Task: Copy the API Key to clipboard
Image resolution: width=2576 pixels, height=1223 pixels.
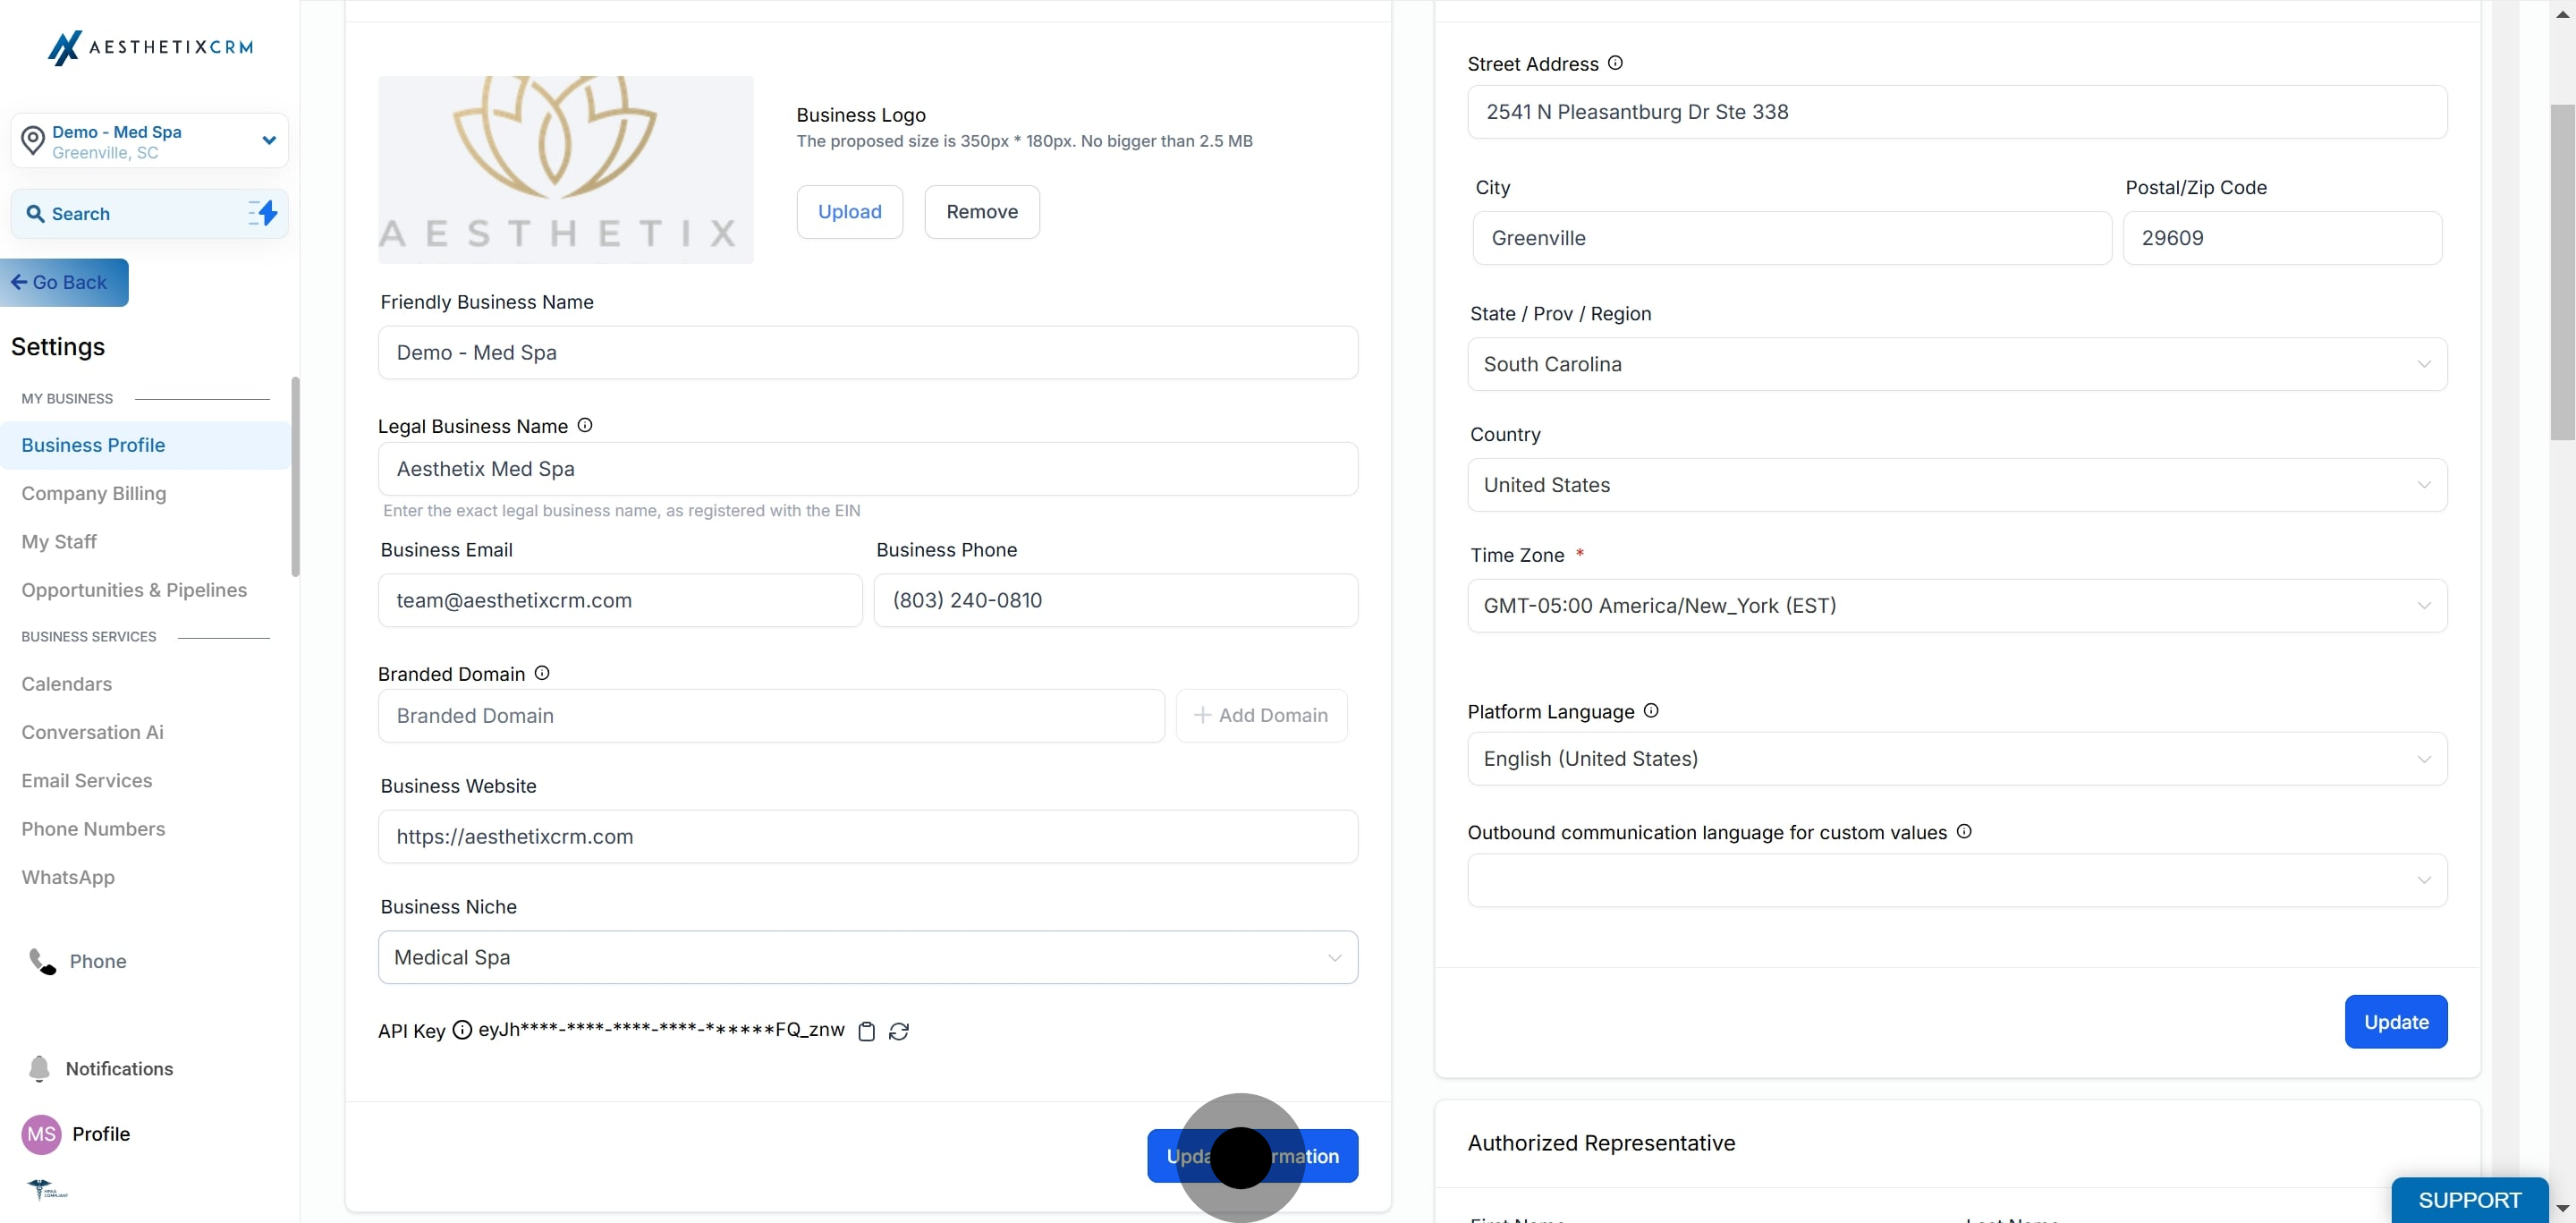Action: 866,1031
